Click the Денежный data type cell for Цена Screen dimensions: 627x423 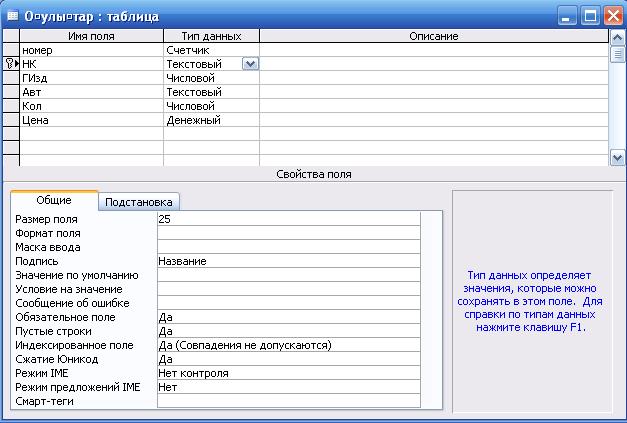[x=210, y=120]
